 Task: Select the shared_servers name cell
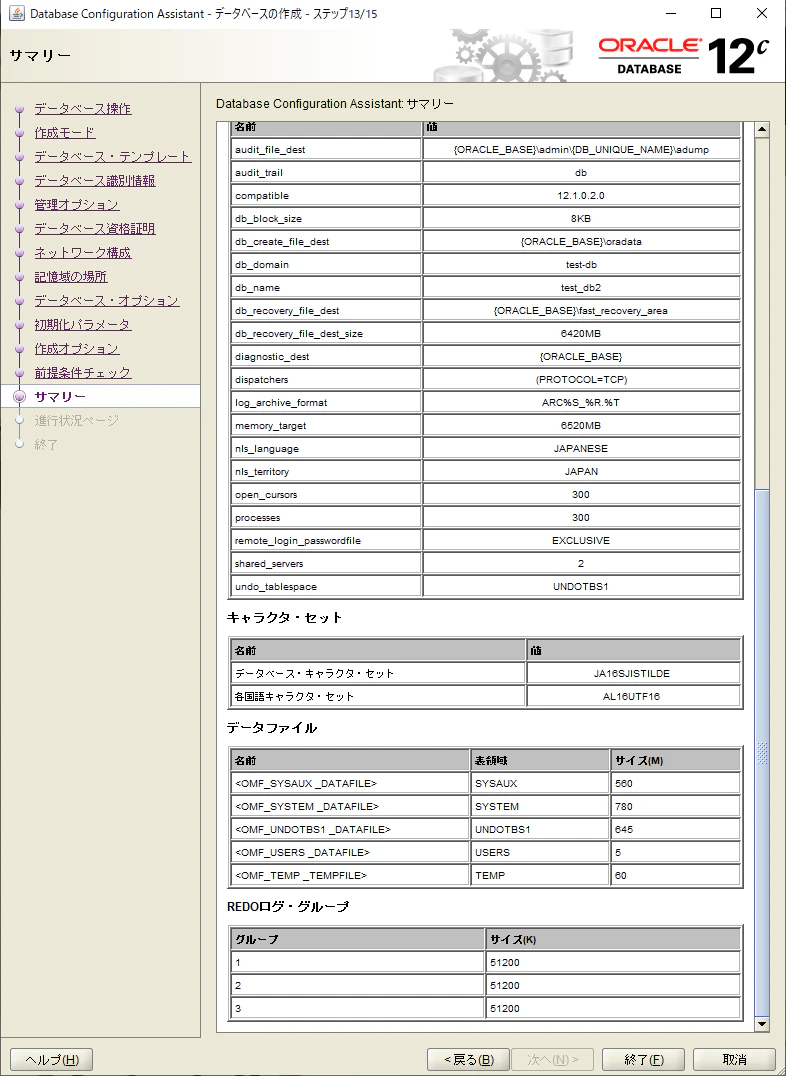point(326,563)
